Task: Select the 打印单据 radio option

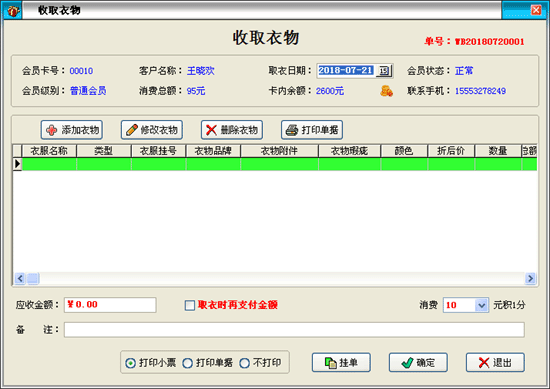Action: [188, 363]
